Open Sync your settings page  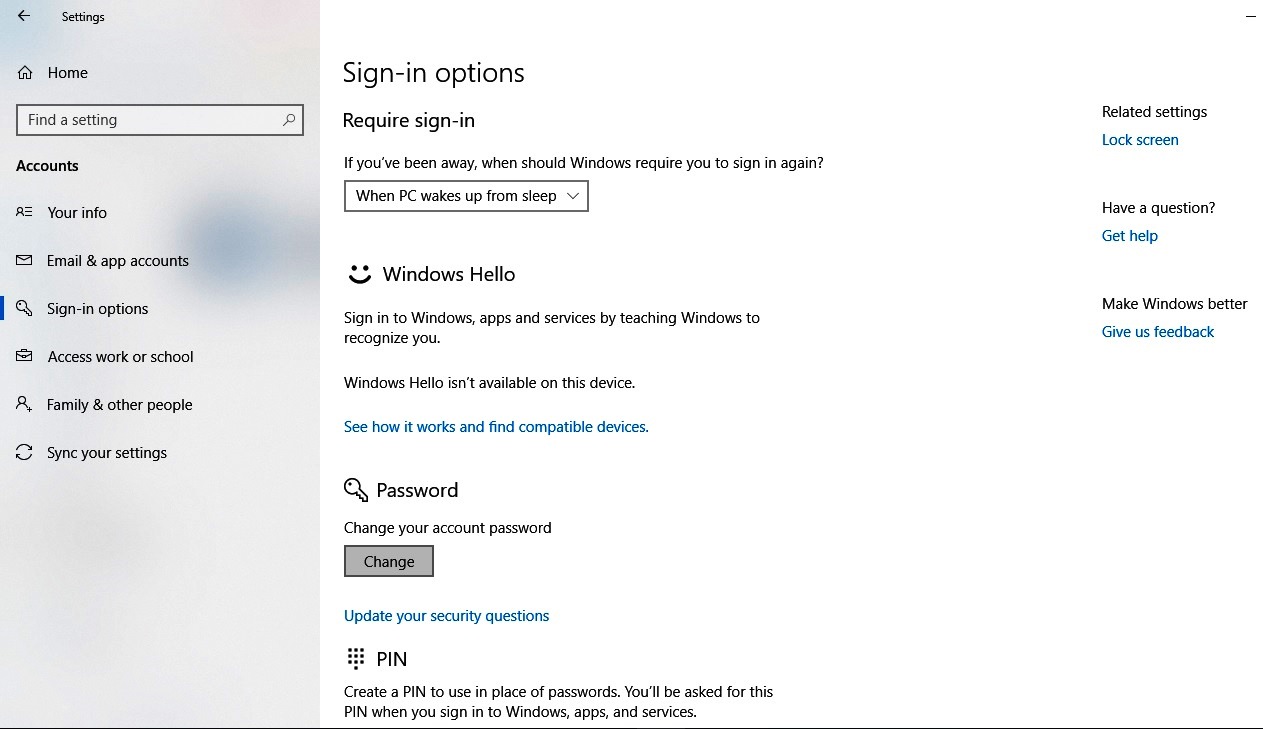coord(107,453)
